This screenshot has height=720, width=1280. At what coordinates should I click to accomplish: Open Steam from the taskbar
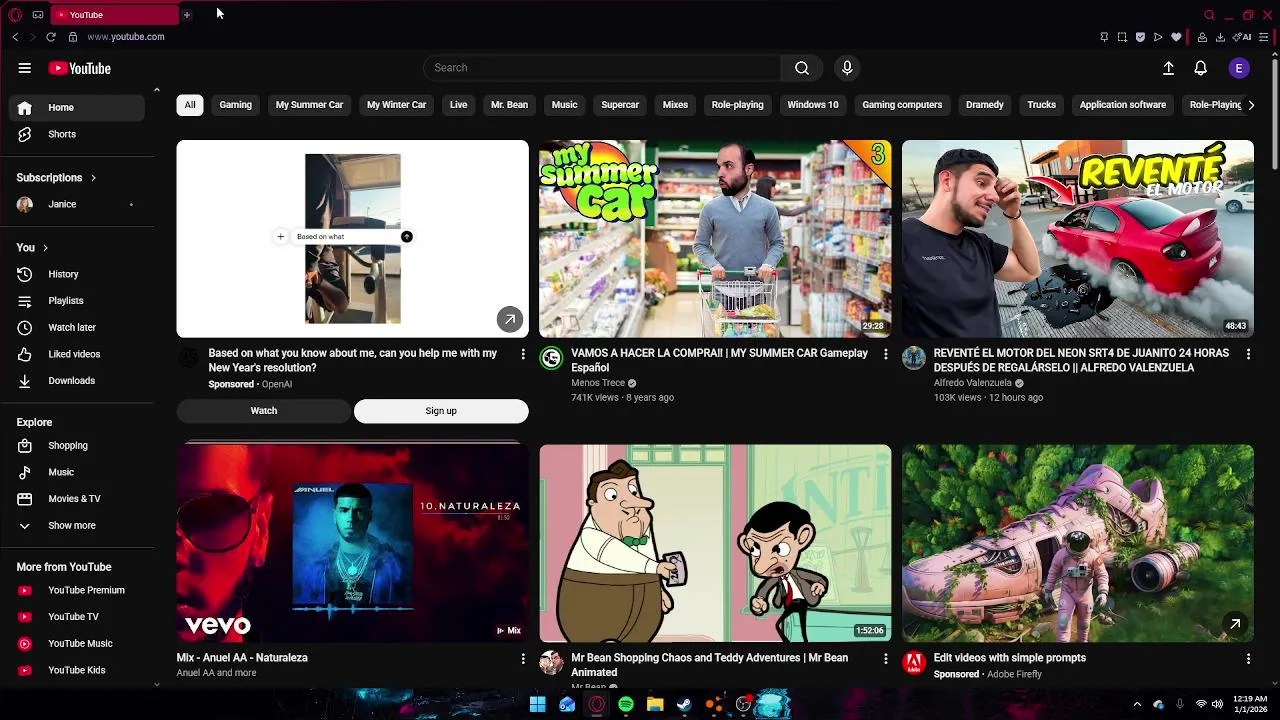[x=684, y=705]
